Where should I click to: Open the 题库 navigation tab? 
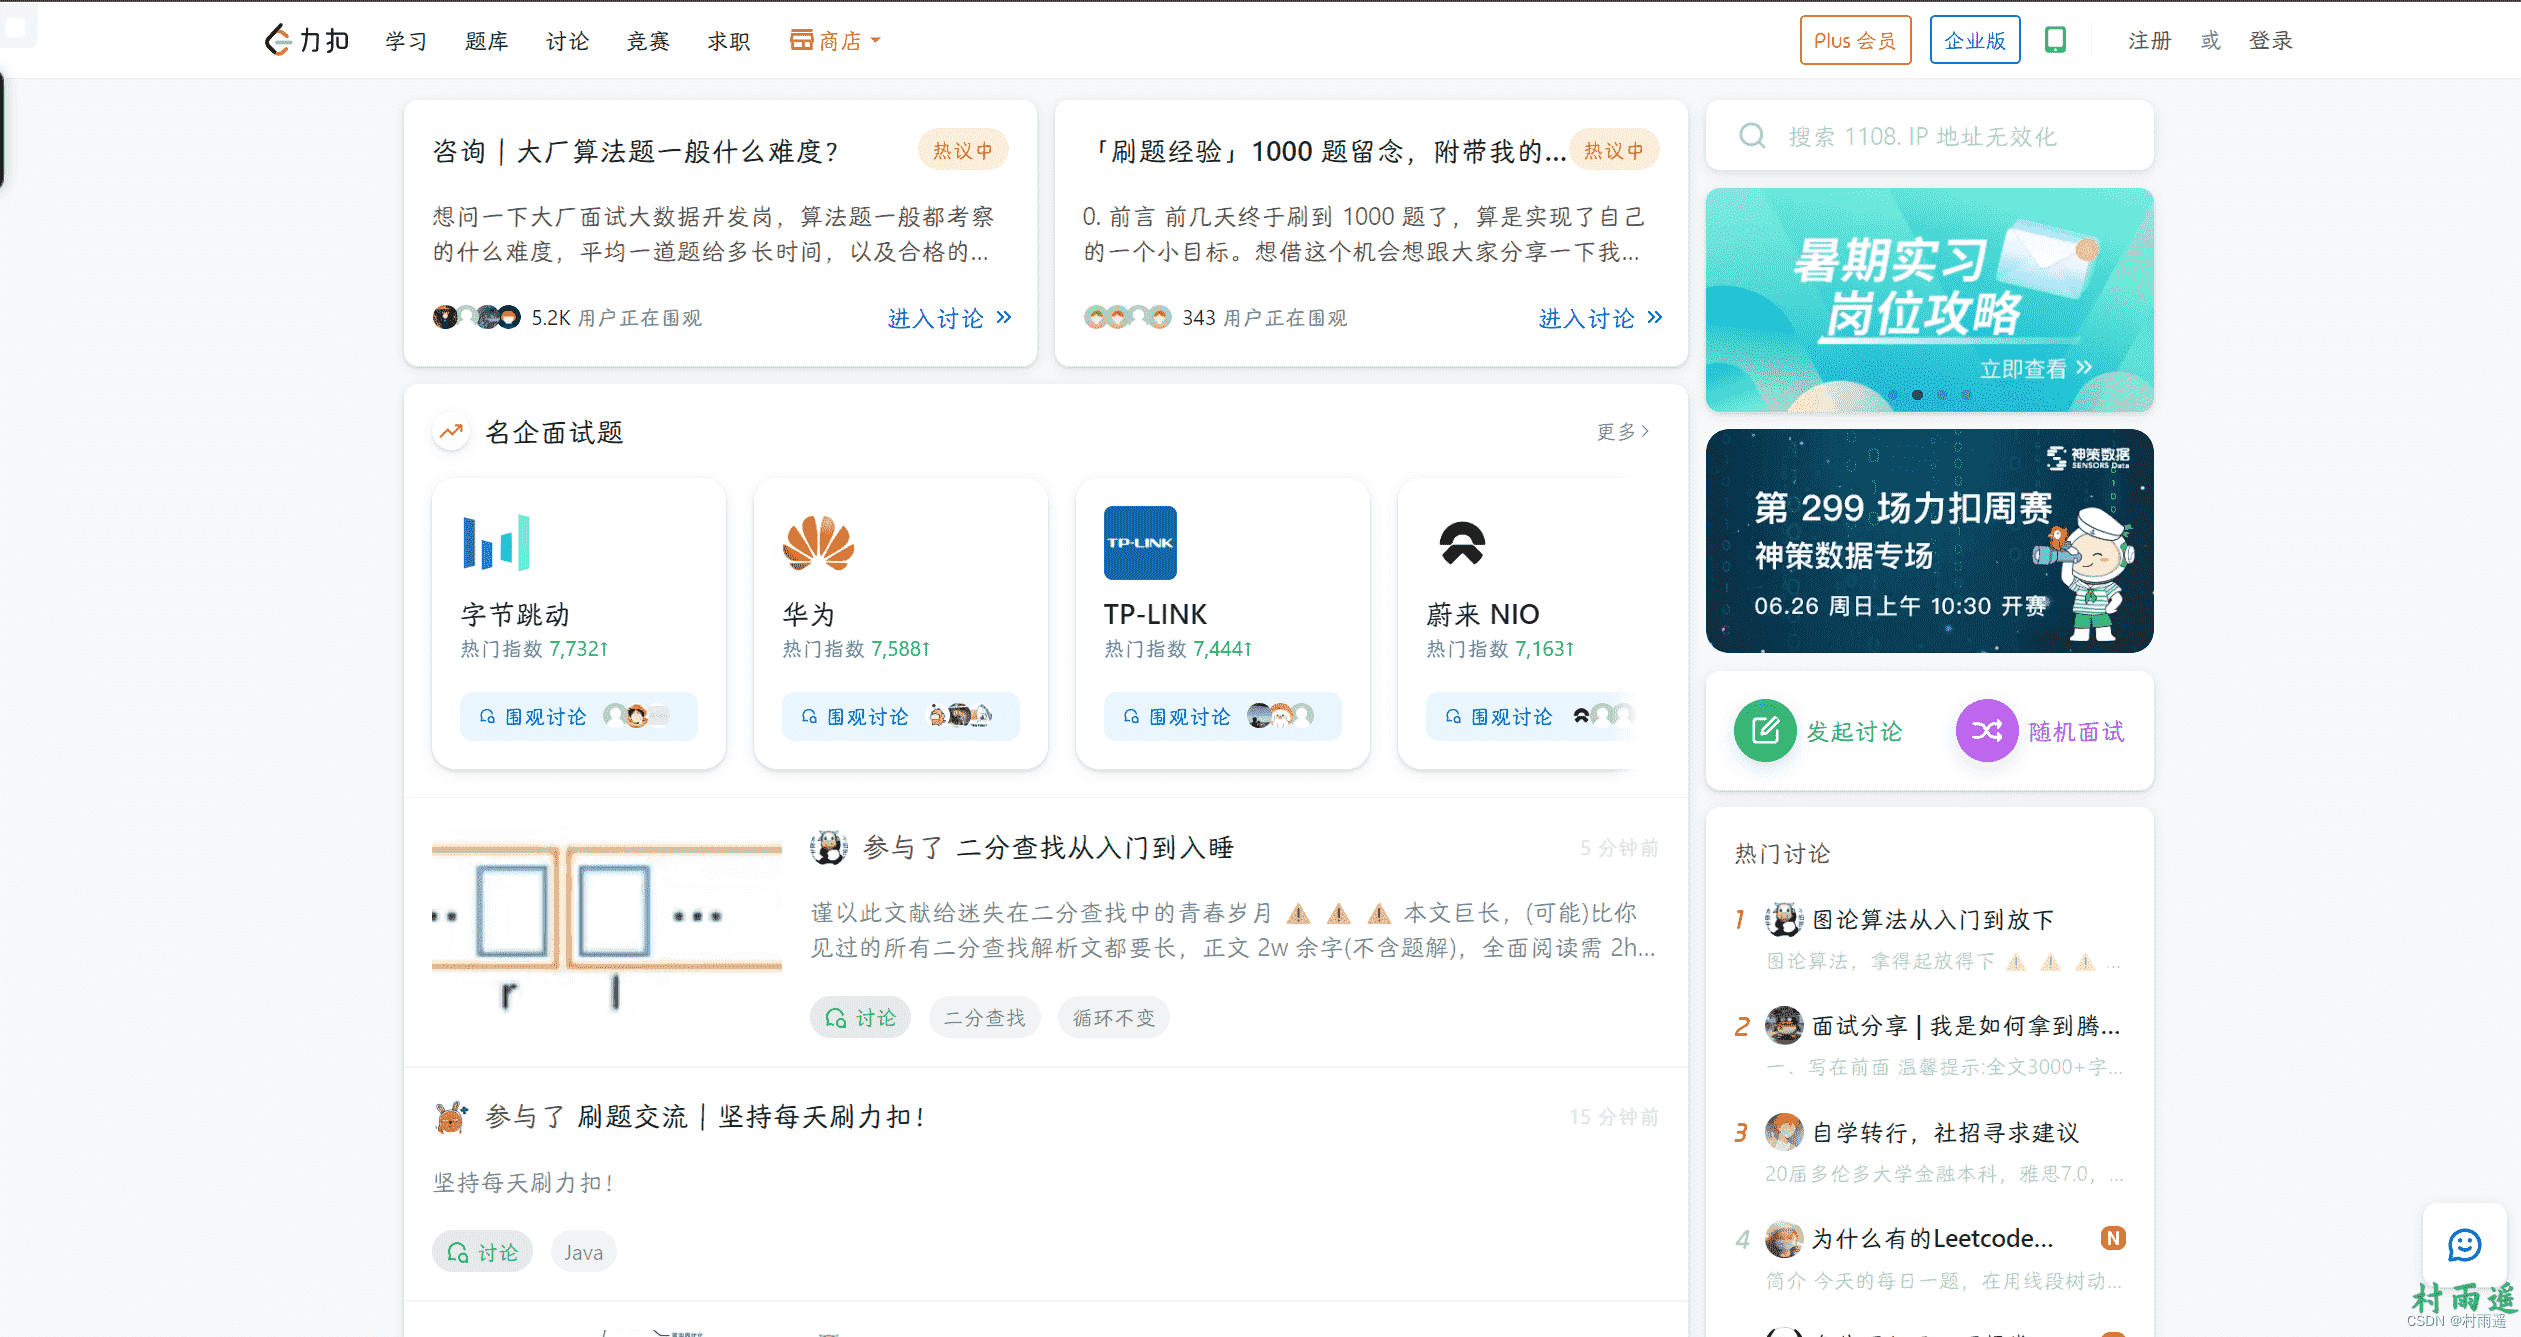point(486,41)
